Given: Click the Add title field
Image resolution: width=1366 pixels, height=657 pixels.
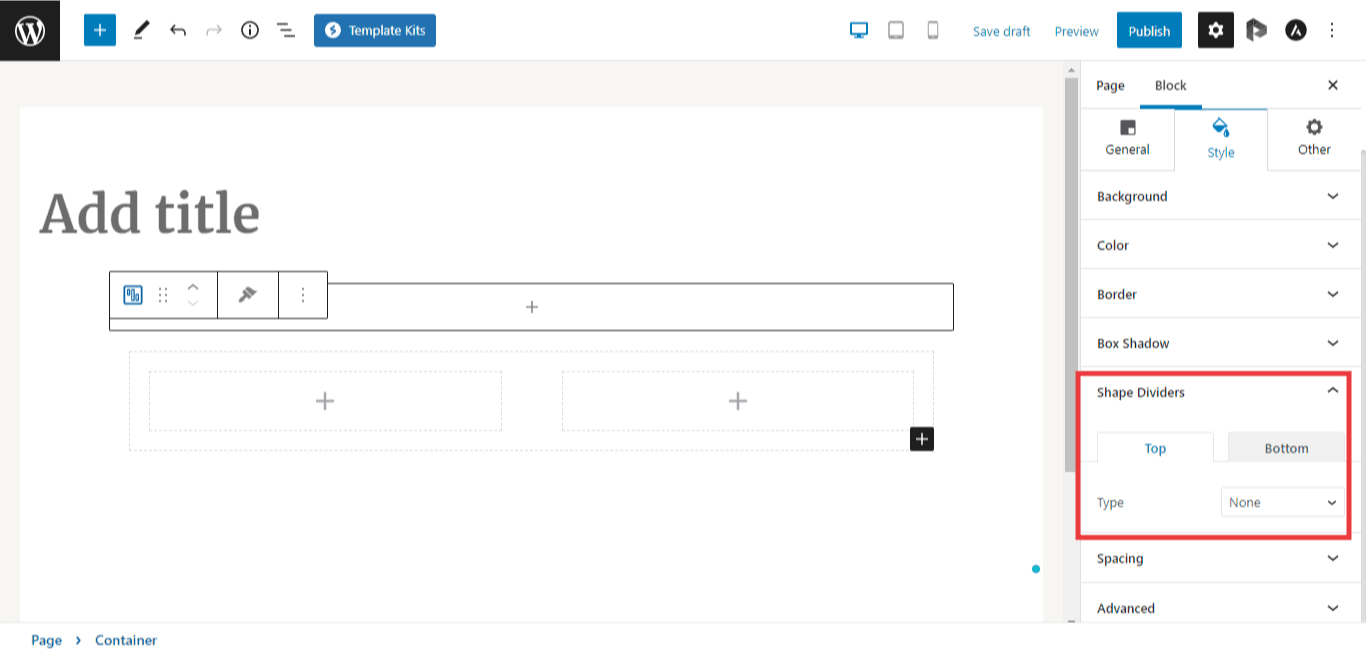Looking at the screenshot, I should point(150,213).
